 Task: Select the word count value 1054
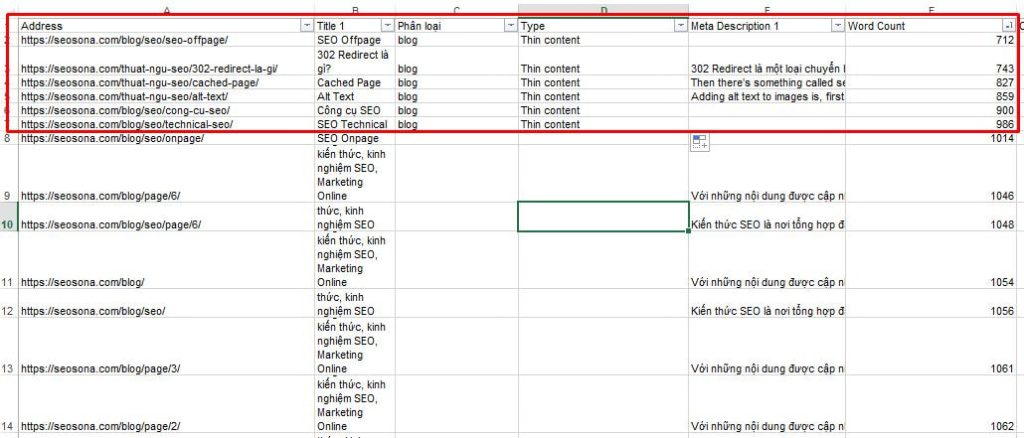(1003, 282)
